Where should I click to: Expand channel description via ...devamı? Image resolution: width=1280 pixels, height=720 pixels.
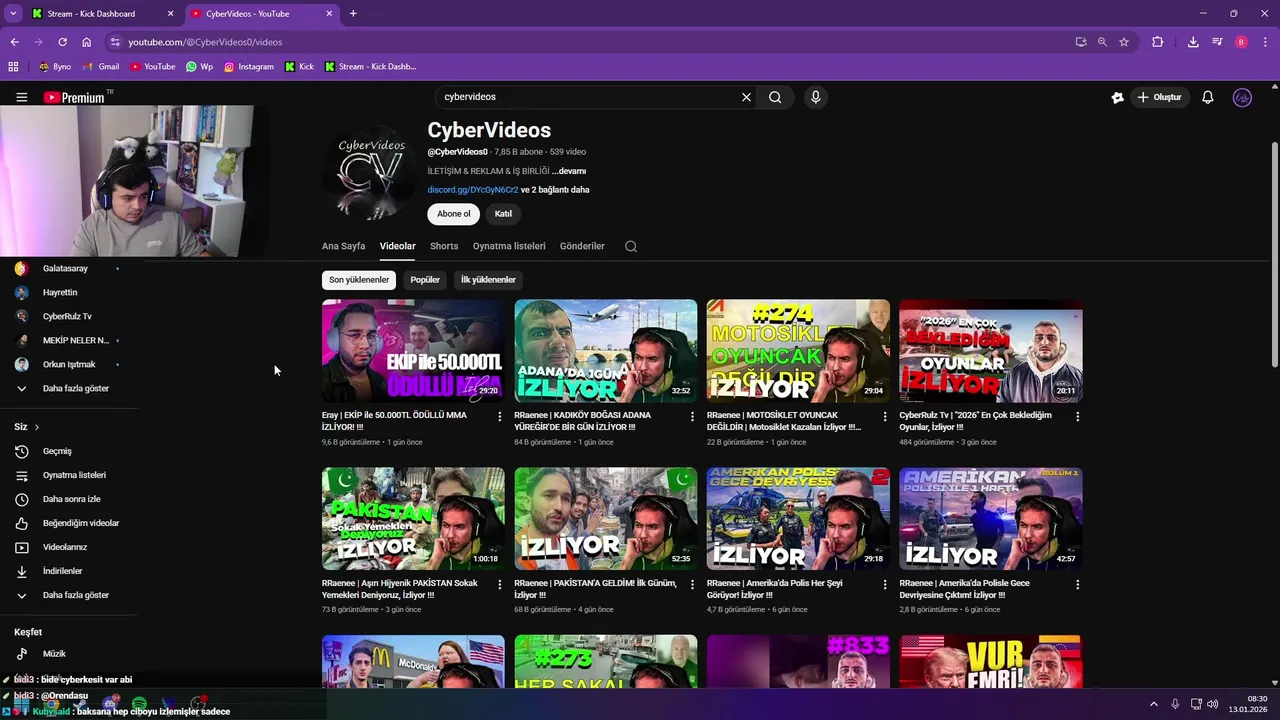click(568, 171)
